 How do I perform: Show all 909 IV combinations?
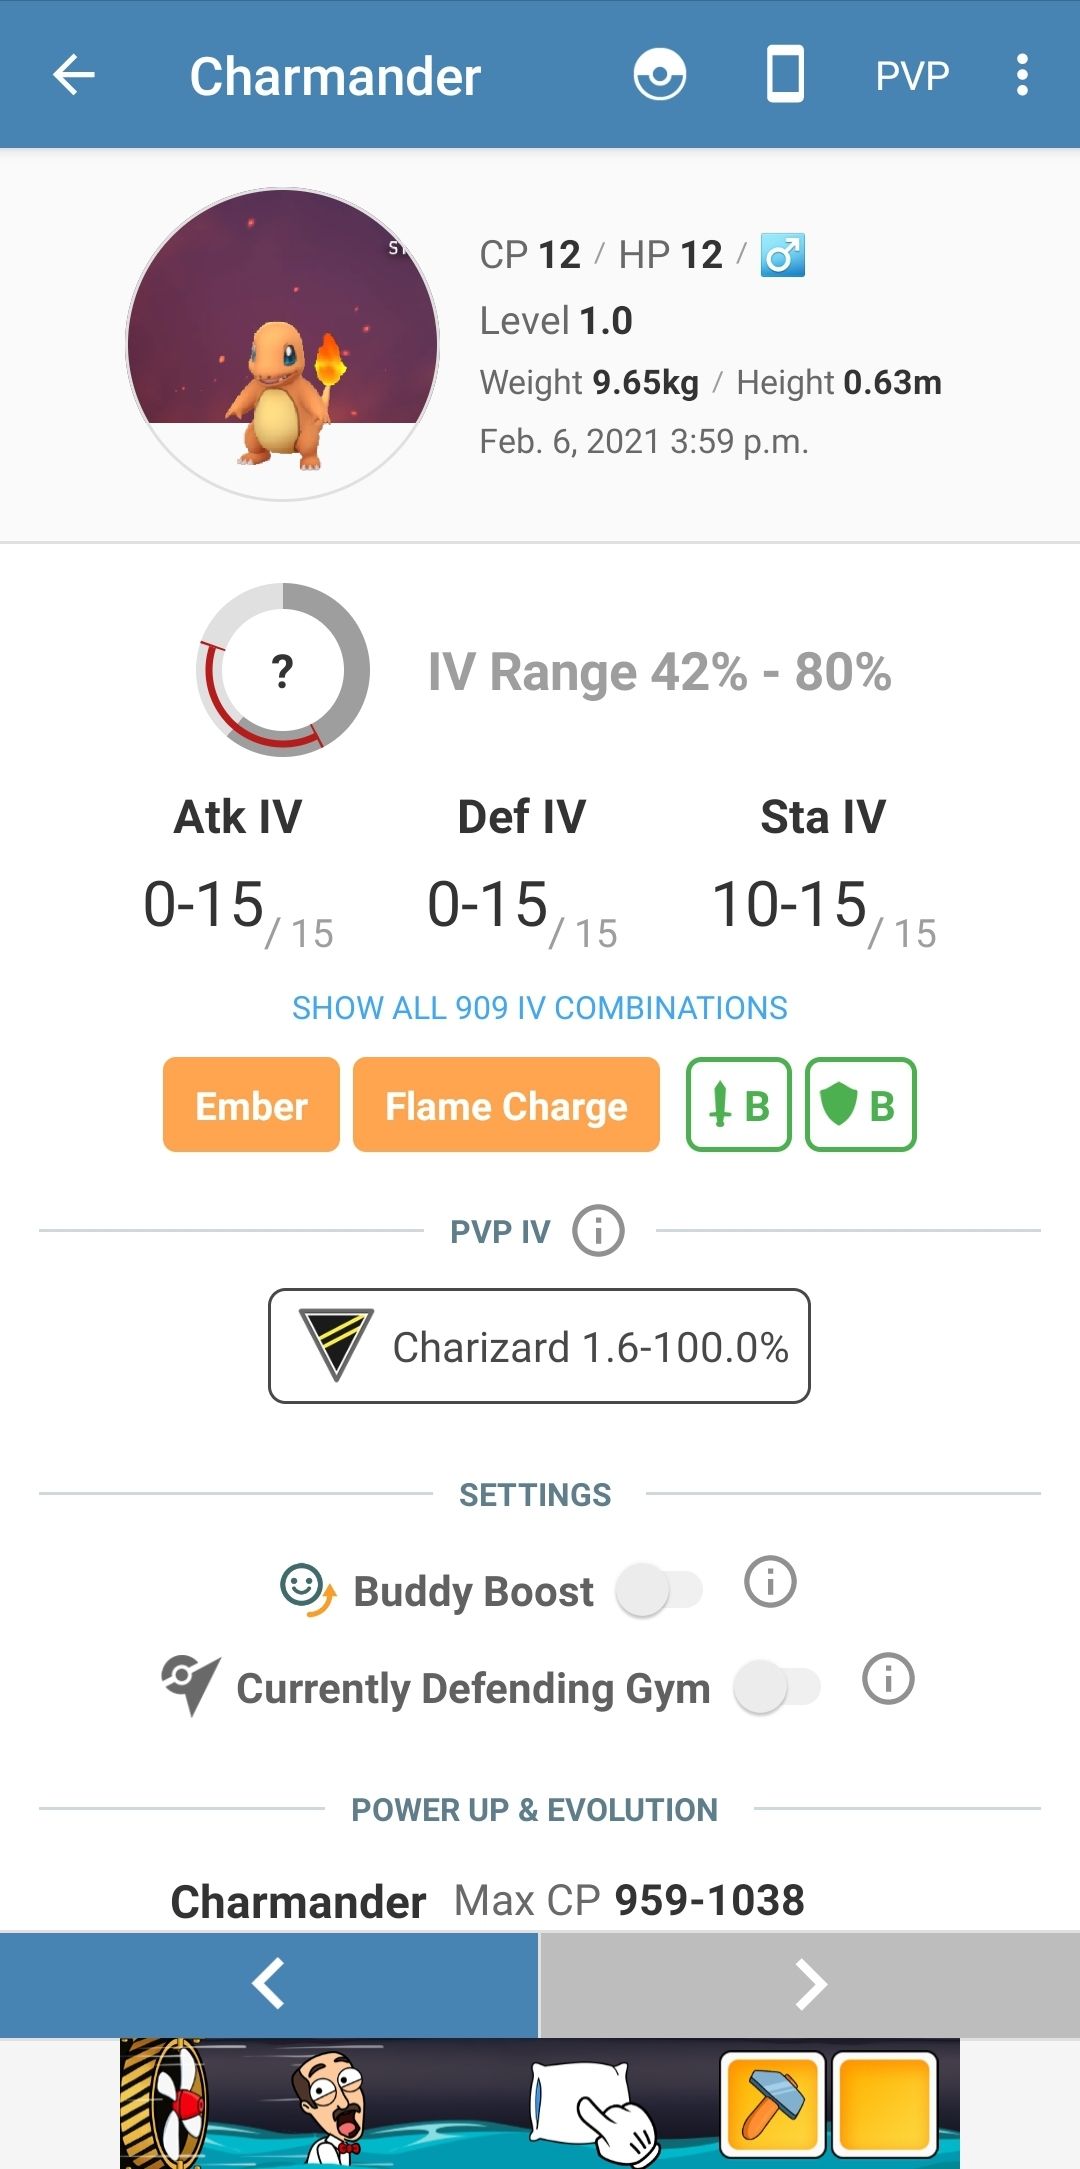tap(539, 1007)
